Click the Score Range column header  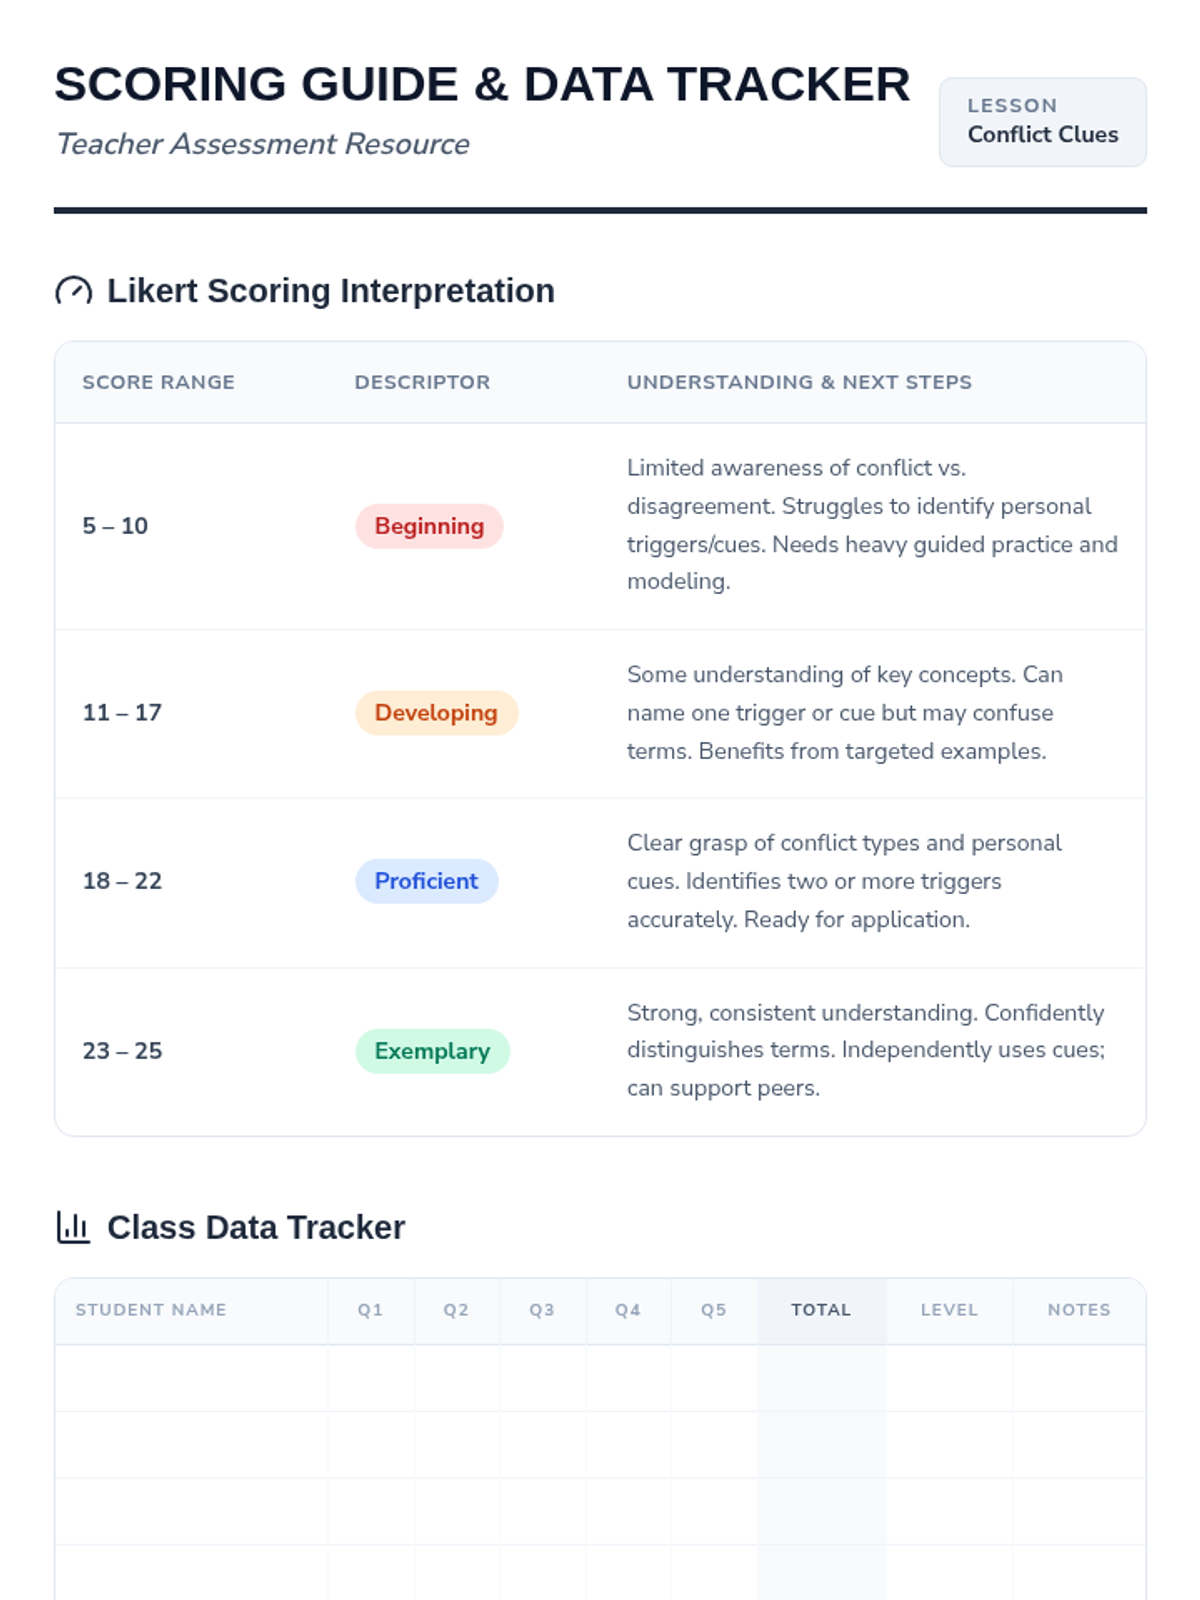(159, 382)
